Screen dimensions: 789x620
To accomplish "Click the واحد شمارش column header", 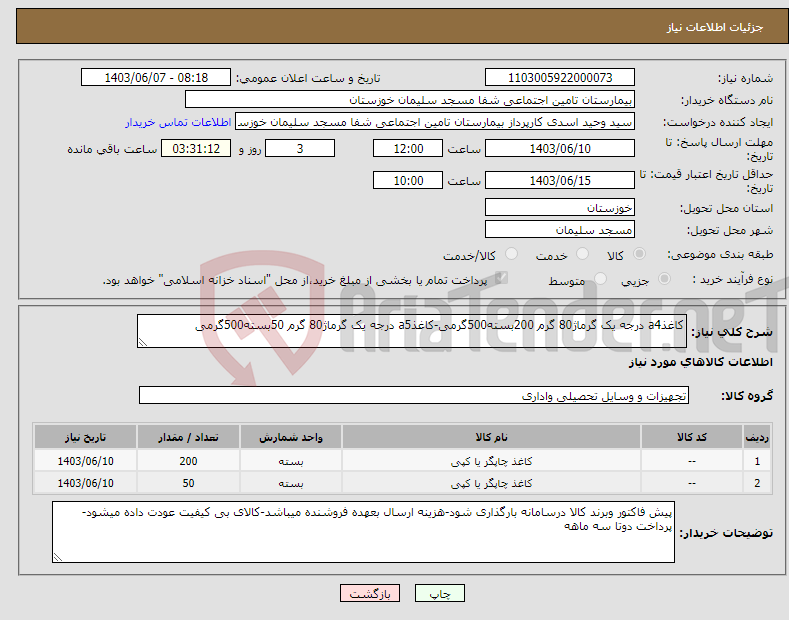I will point(291,437).
